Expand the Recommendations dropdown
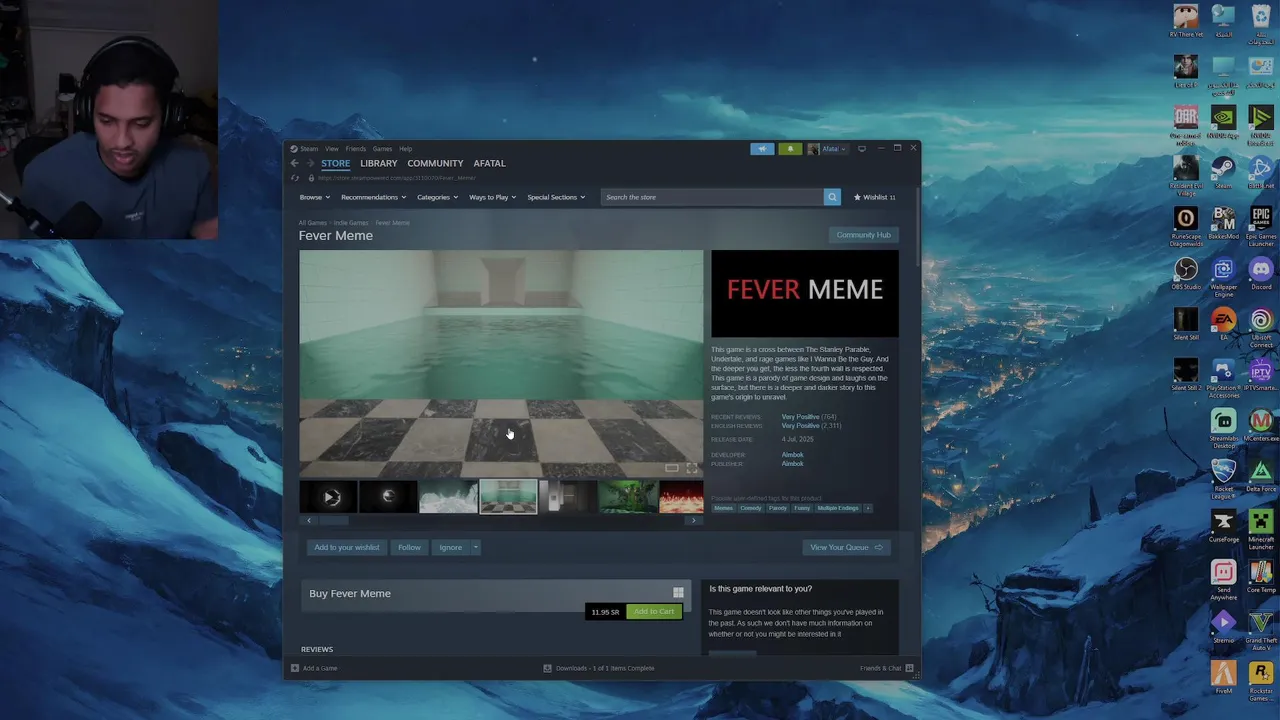Image resolution: width=1280 pixels, height=720 pixels. [x=373, y=197]
